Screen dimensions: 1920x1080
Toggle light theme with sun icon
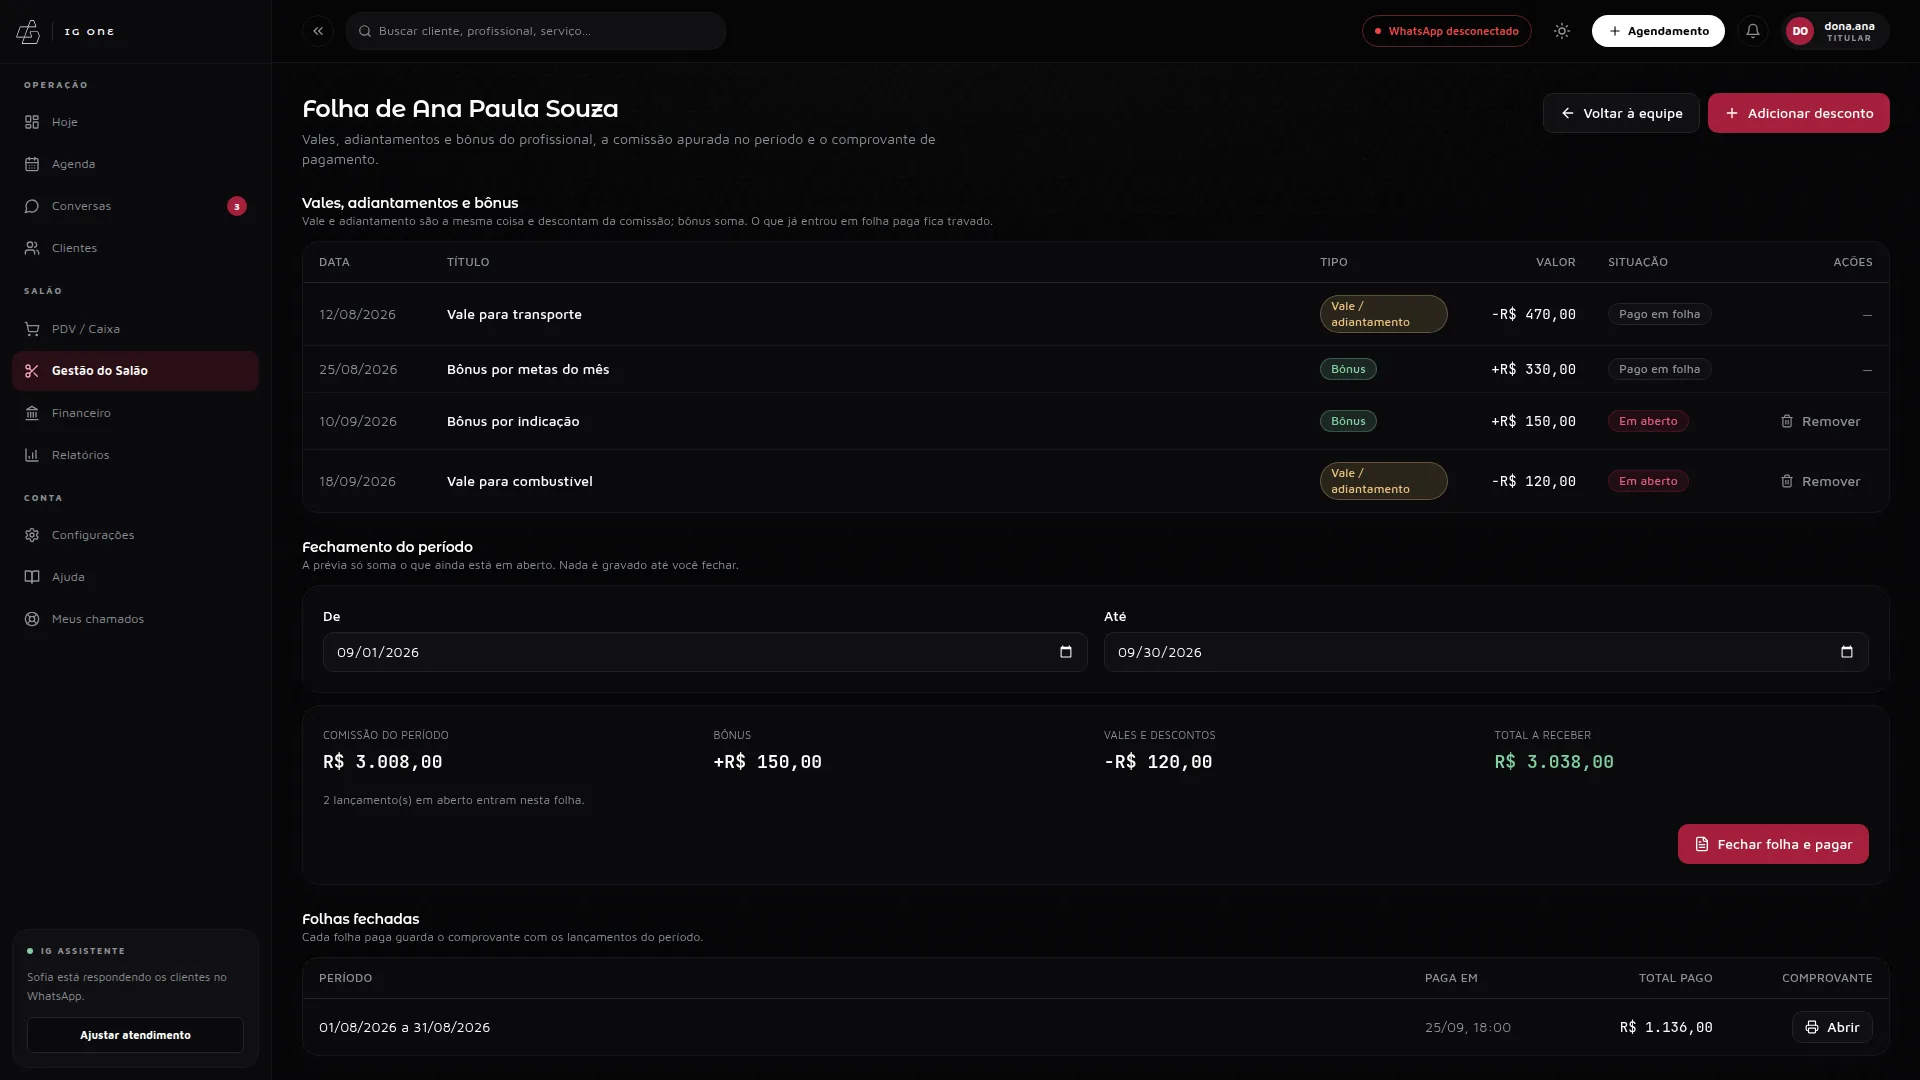pos(1562,31)
